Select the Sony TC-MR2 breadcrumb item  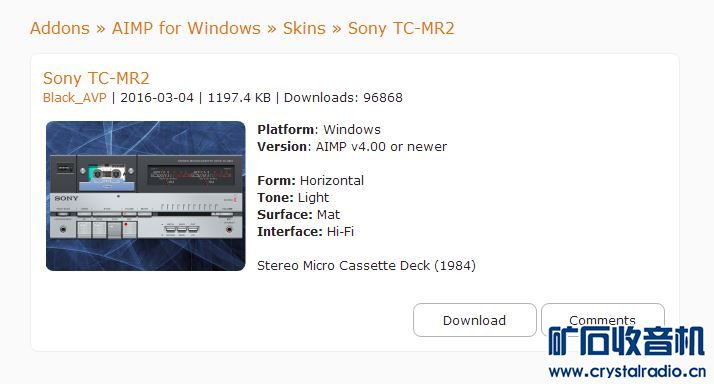tap(401, 28)
